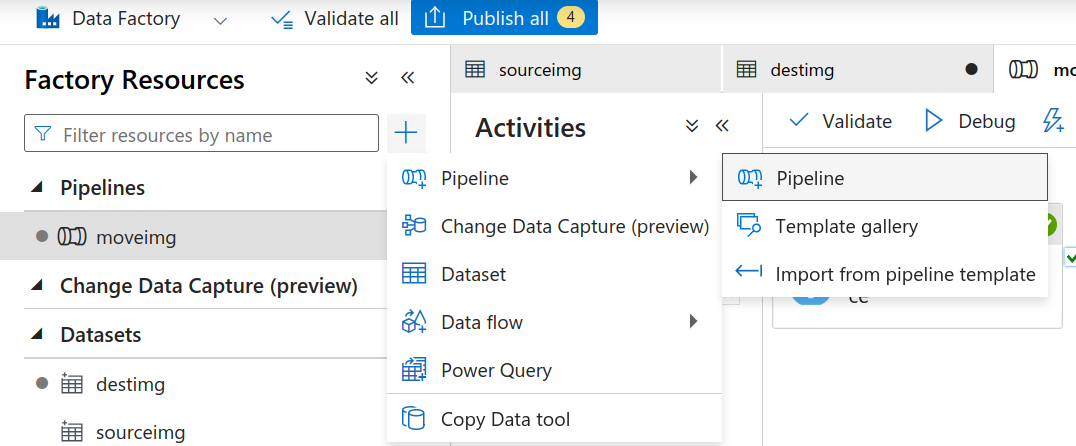Viewport: 1076px width, 446px height.
Task: Select Import from pipeline template
Action: pyautogui.click(x=885, y=274)
